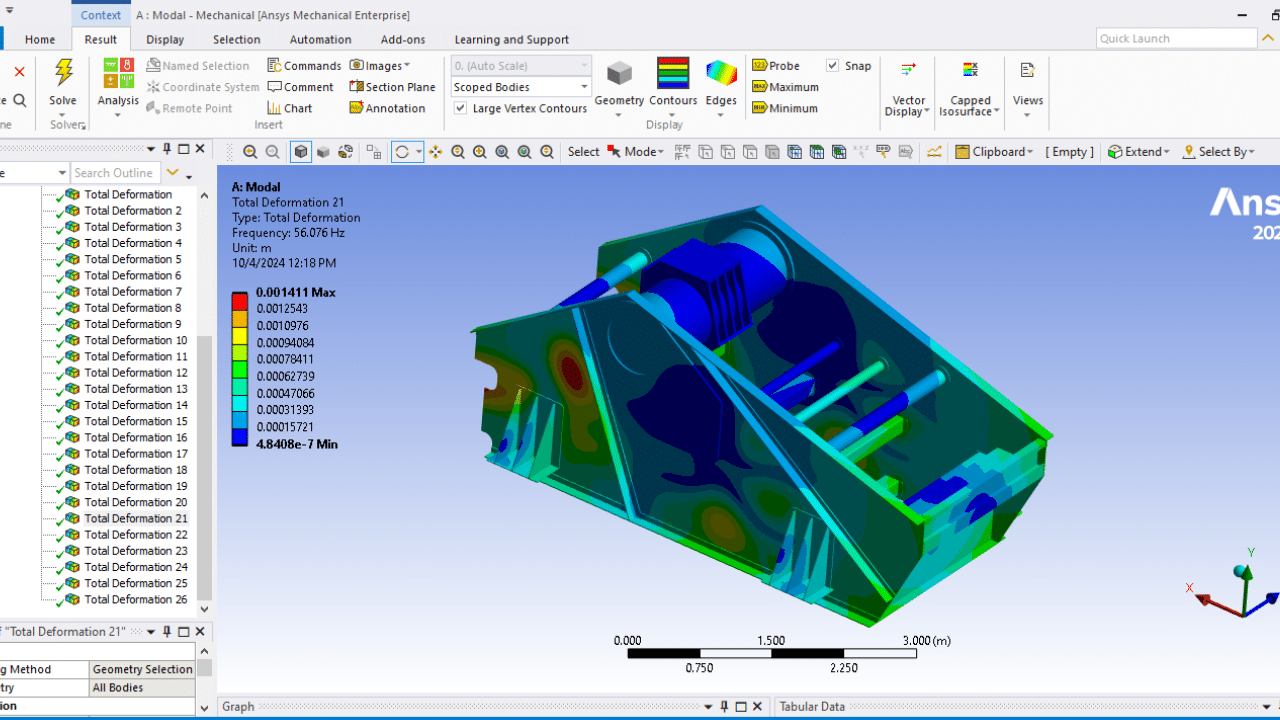Open Capped Isosurface options
Screen dimensions: 1280x720
[x=970, y=88]
